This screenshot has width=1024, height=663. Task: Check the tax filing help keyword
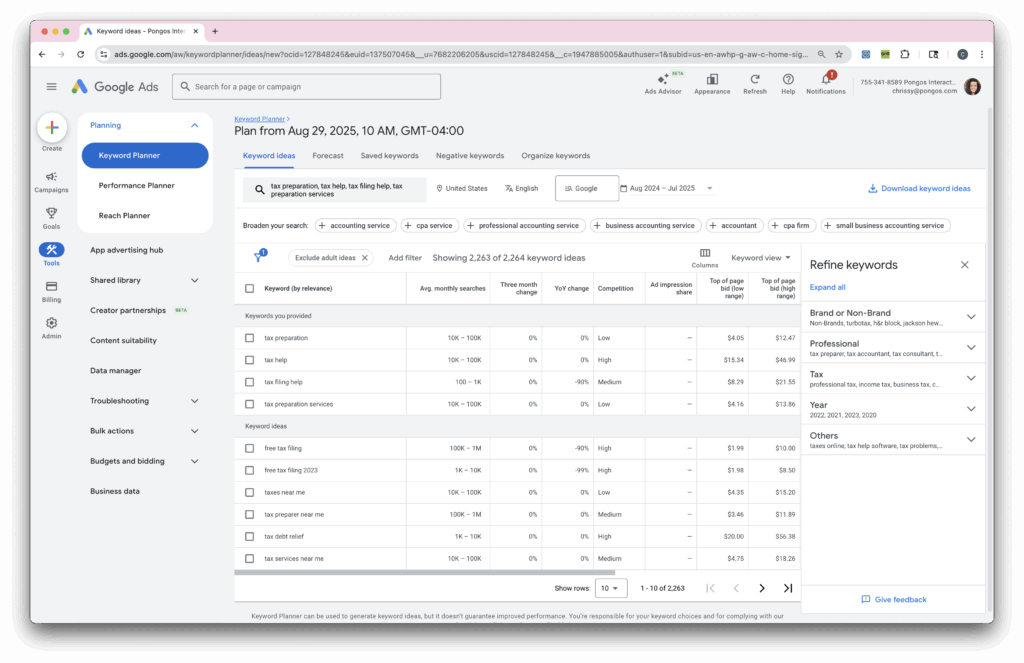[249, 382]
